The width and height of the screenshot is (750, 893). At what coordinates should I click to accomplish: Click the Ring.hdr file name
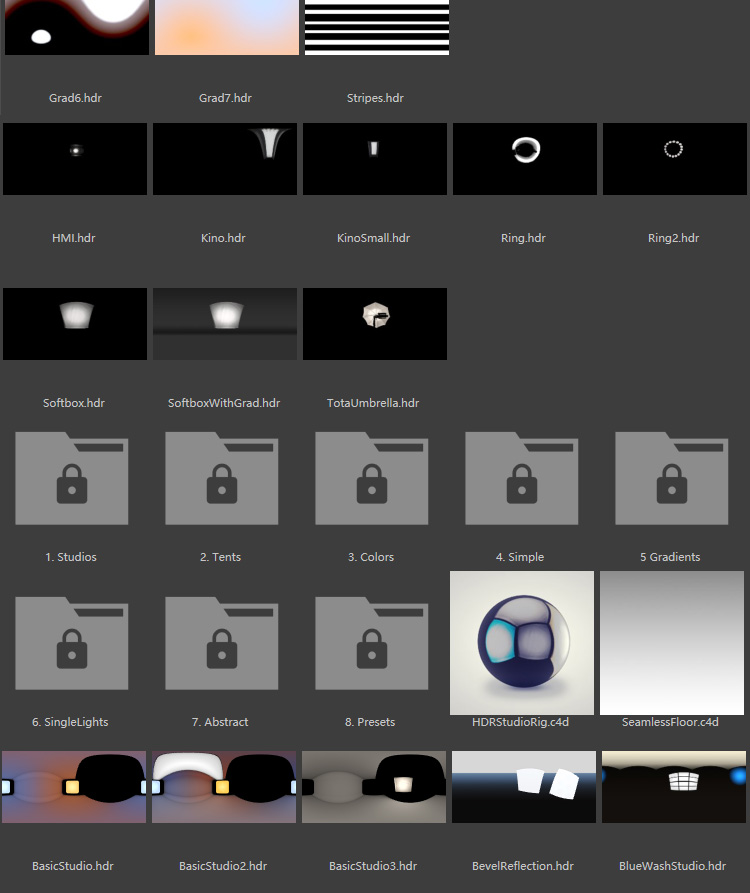[523, 238]
